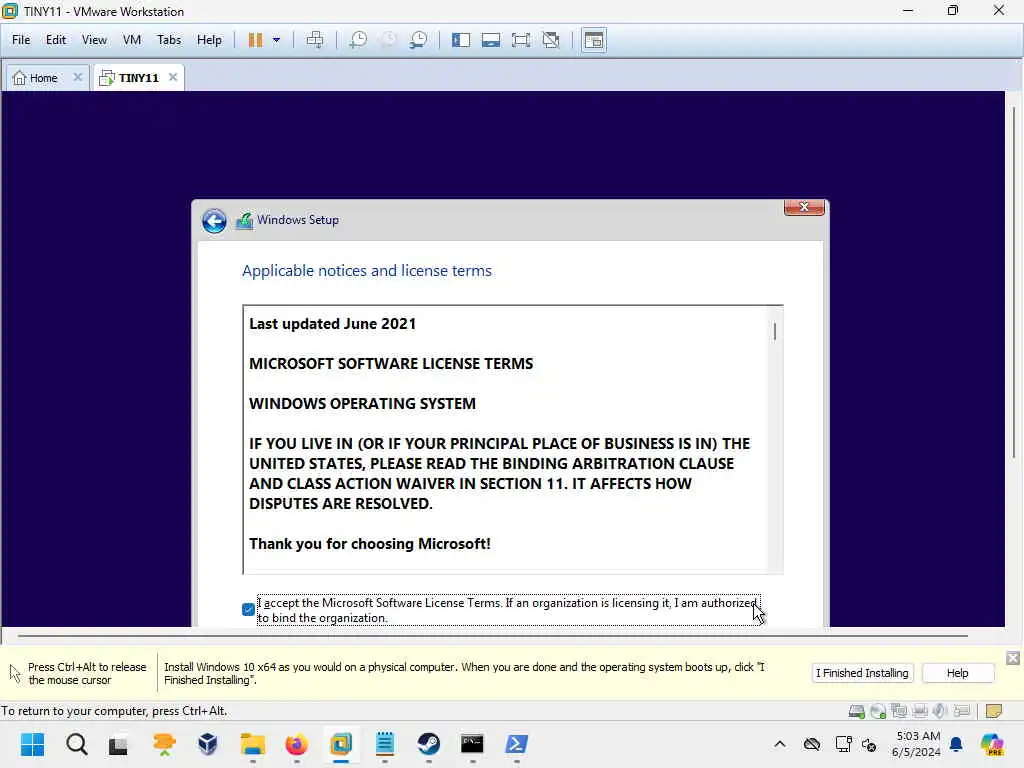Close the TINY11 tab

(173, 77)
